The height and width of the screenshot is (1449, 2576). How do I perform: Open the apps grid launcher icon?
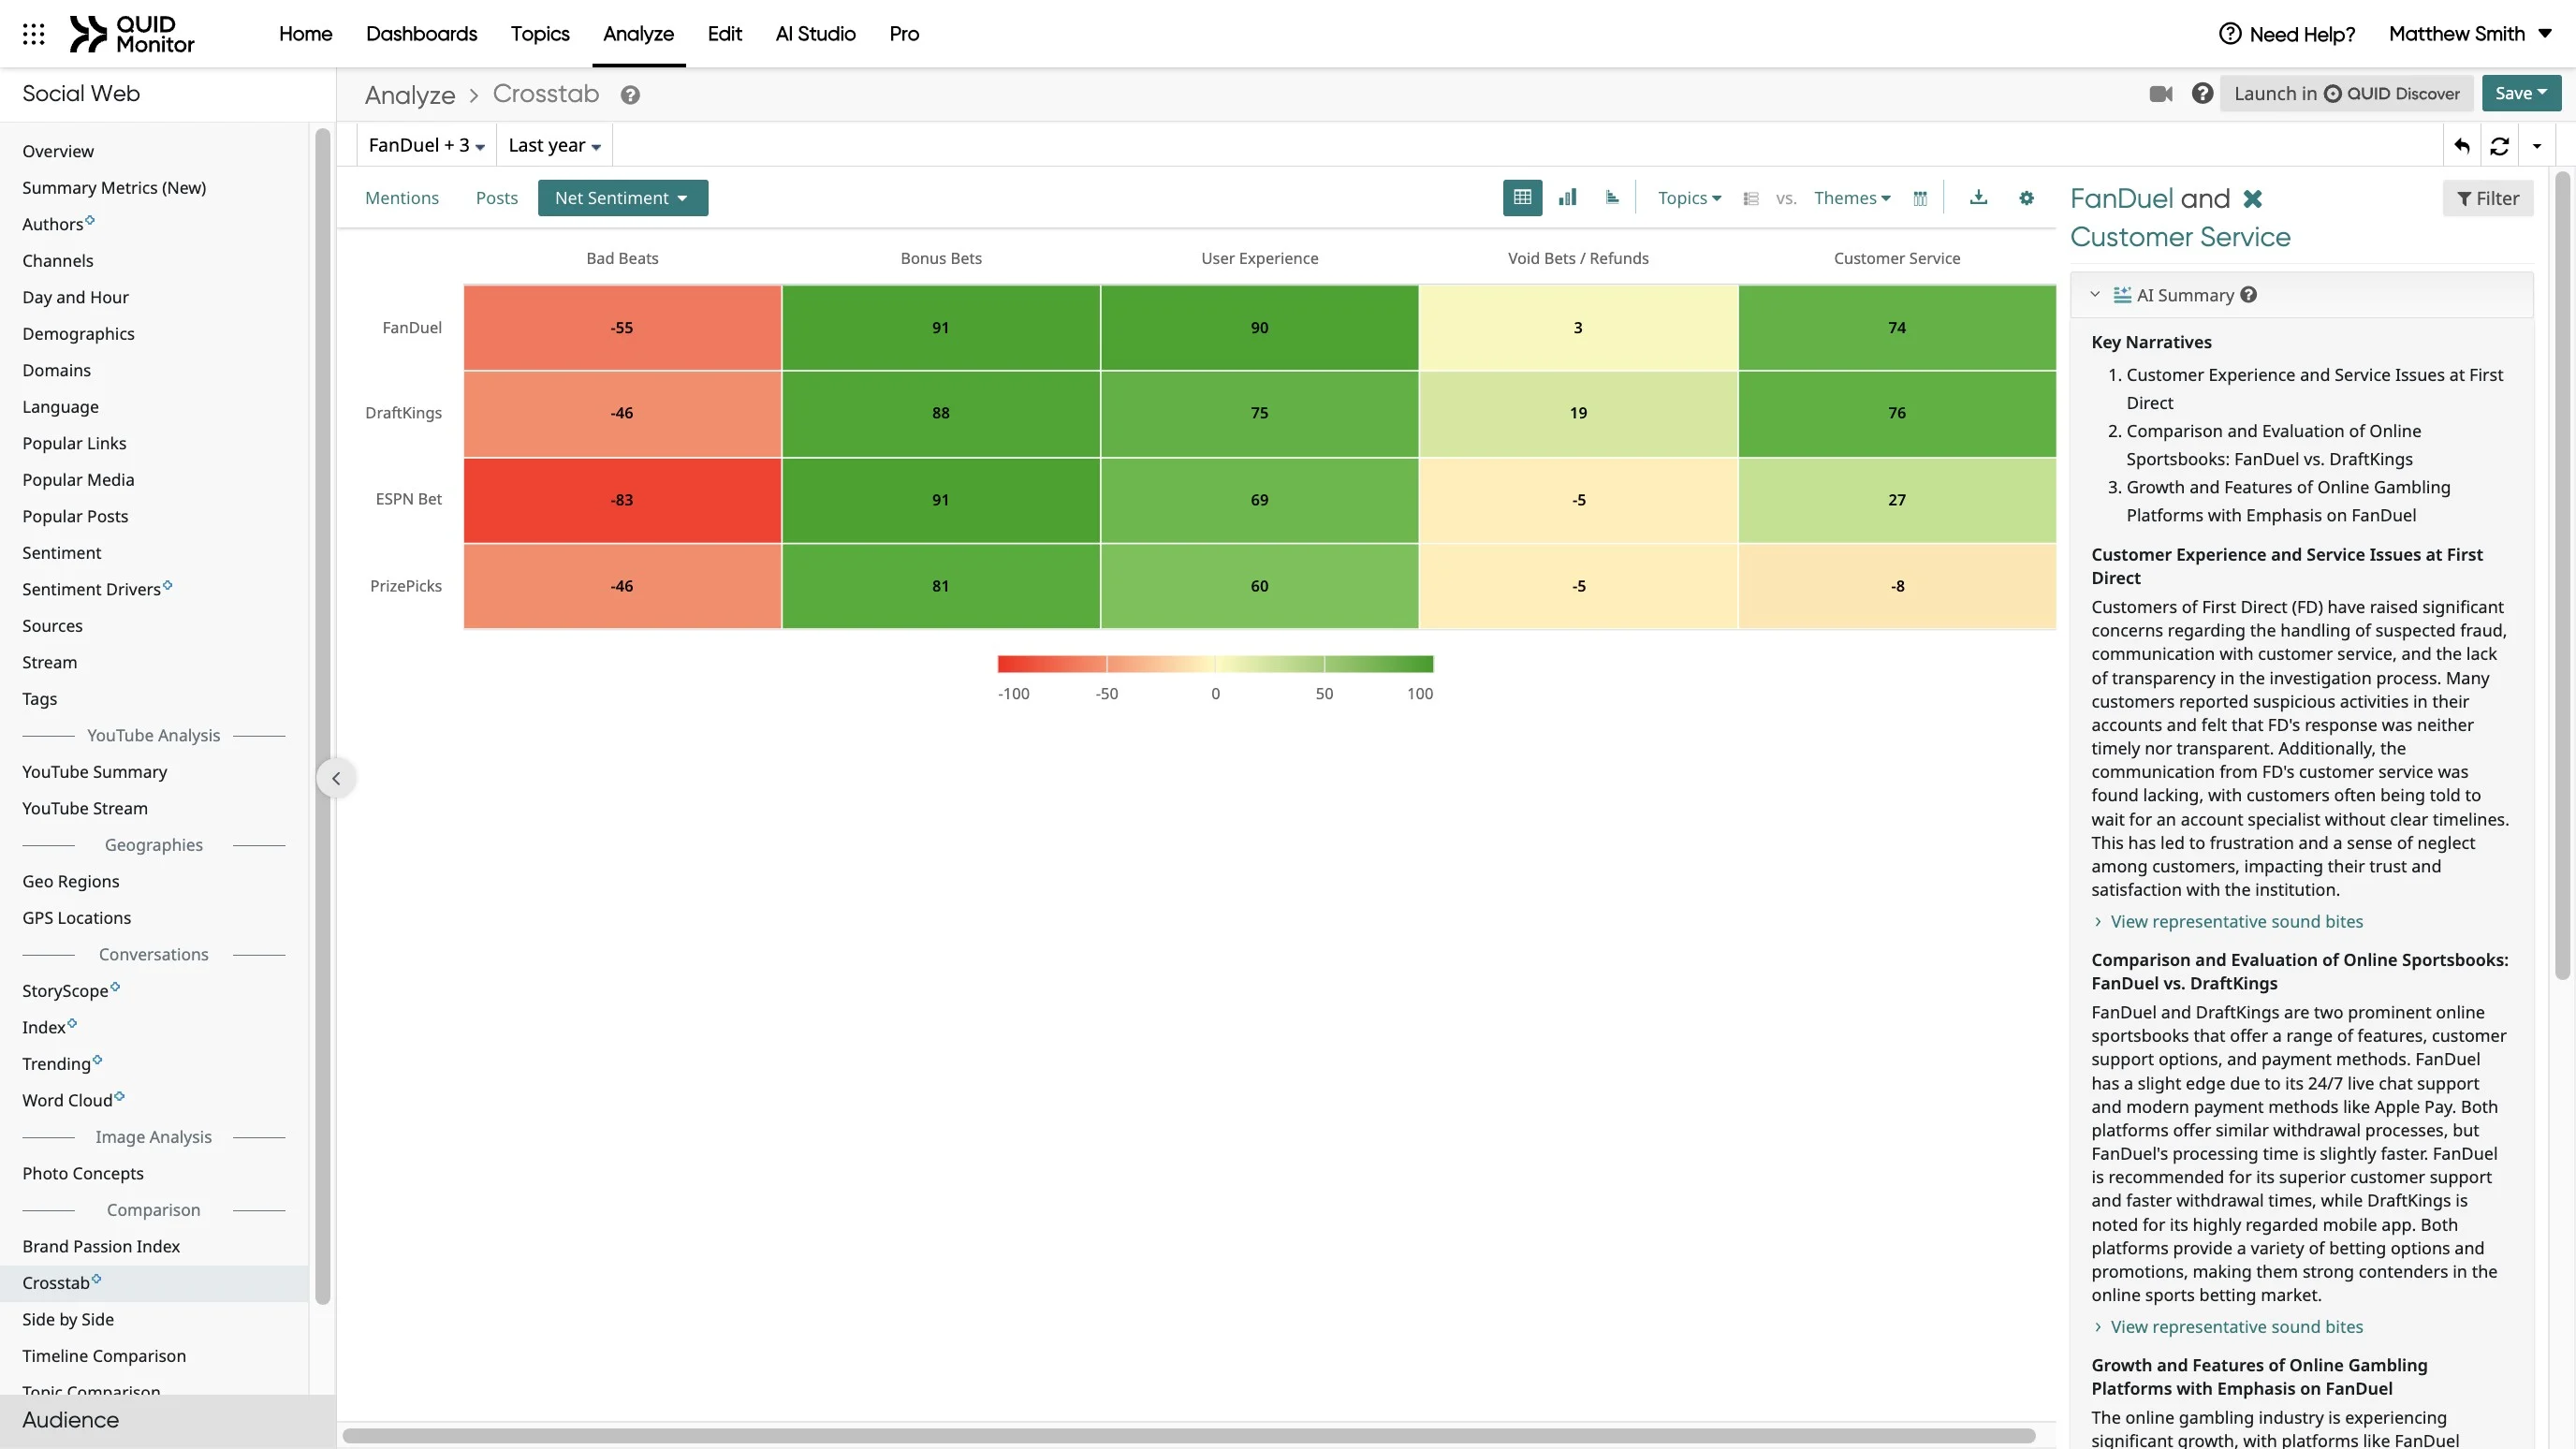[33, 34]
